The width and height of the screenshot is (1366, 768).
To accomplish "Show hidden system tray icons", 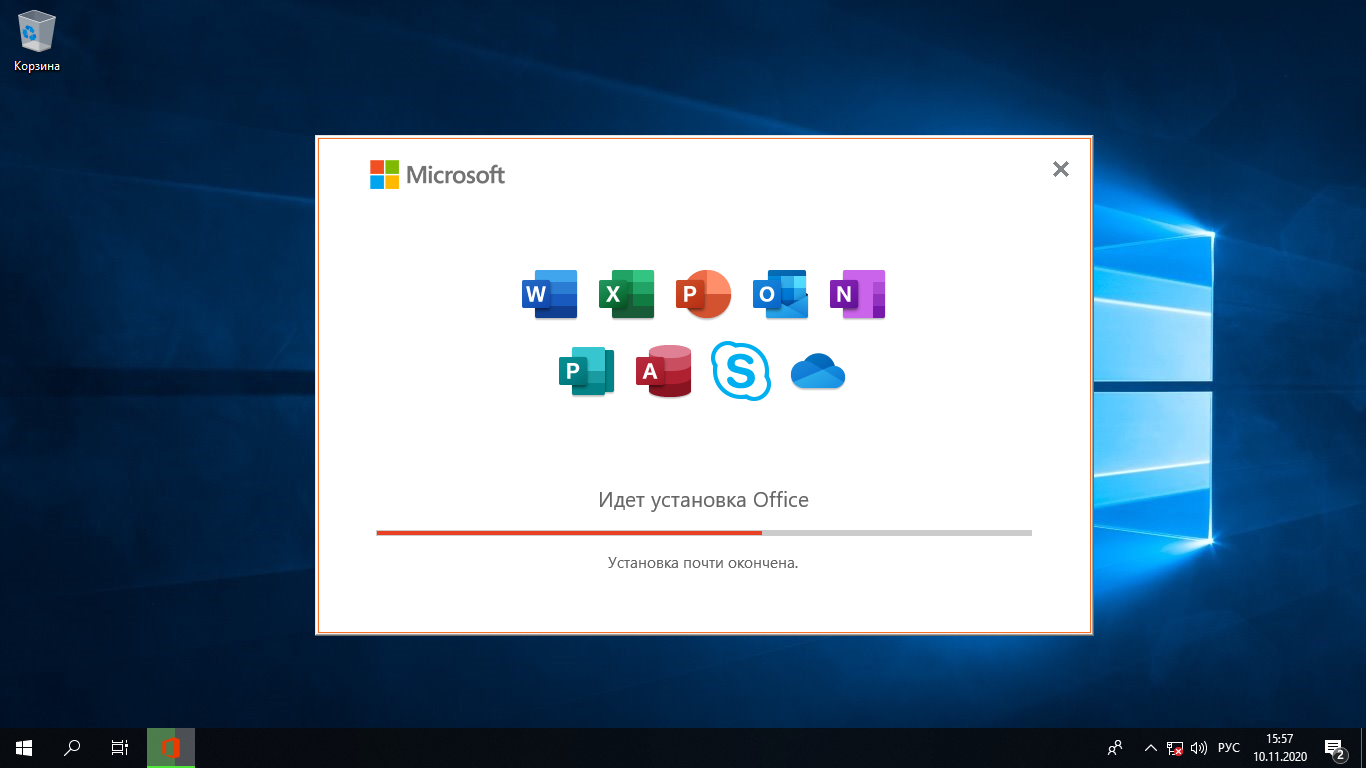I will click(1150, 747).
